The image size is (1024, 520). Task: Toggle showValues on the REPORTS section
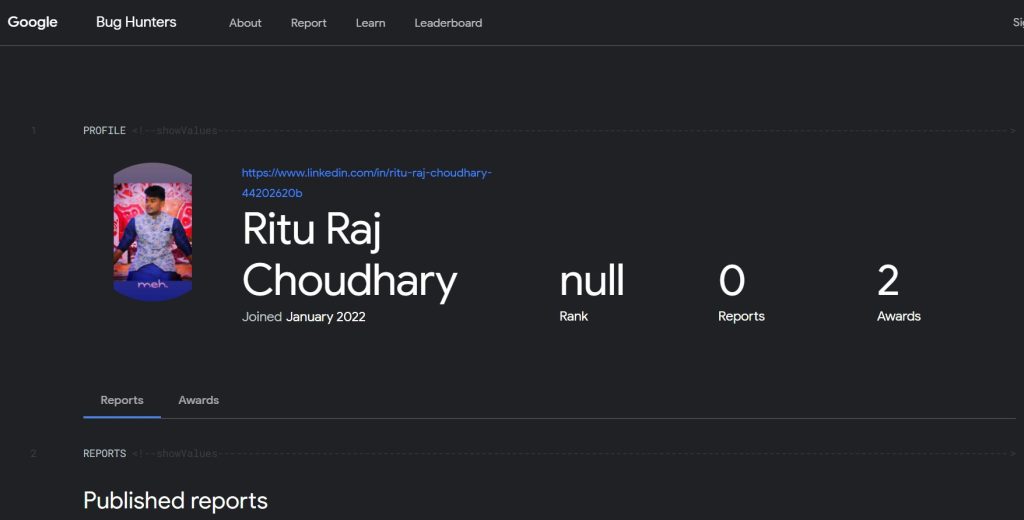(x=187, y=454)
